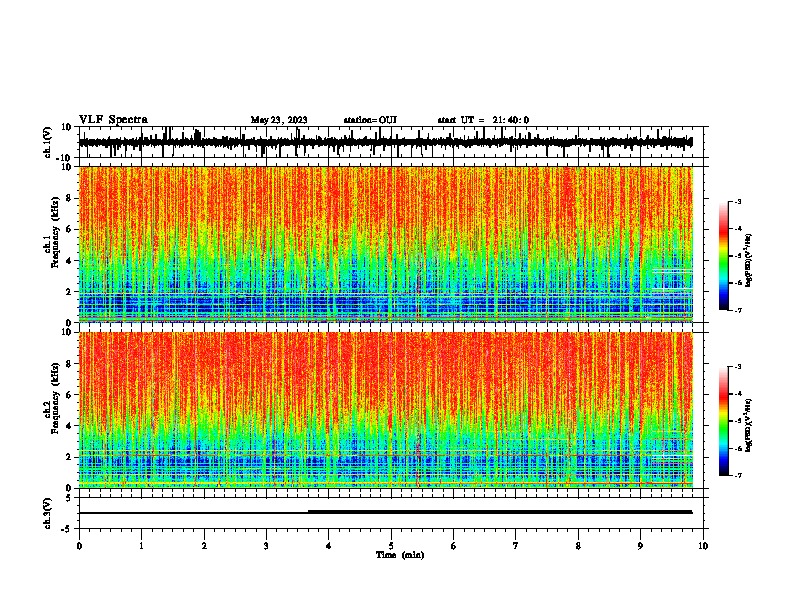Click the '2' frequency tick of ch.2 spectrogram
This screenshot has height=612, width=792.
click(69, 457)
